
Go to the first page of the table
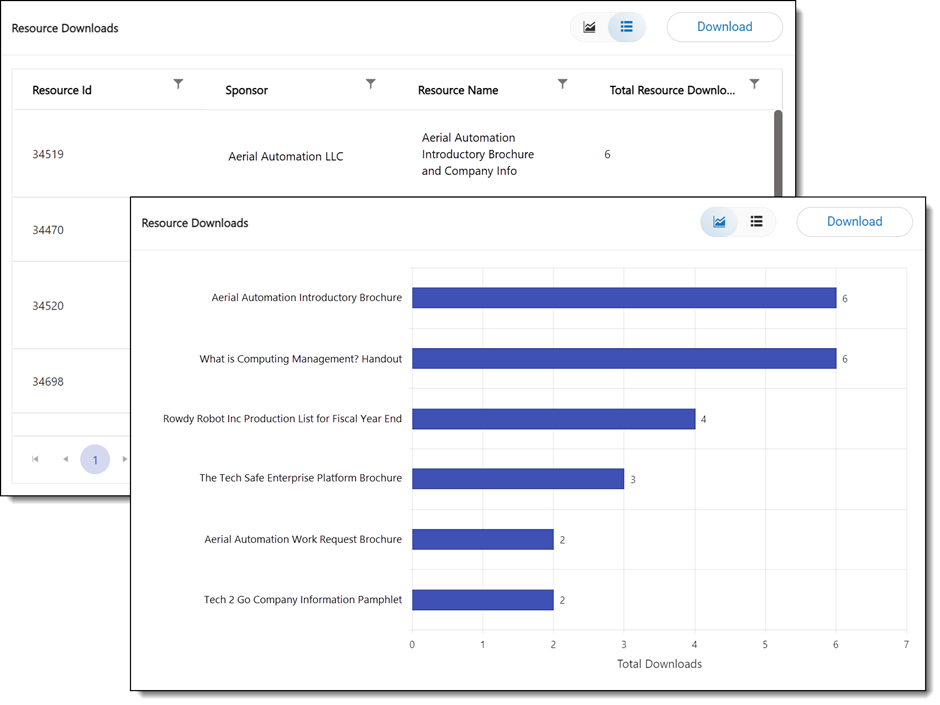tap(36, 460)
